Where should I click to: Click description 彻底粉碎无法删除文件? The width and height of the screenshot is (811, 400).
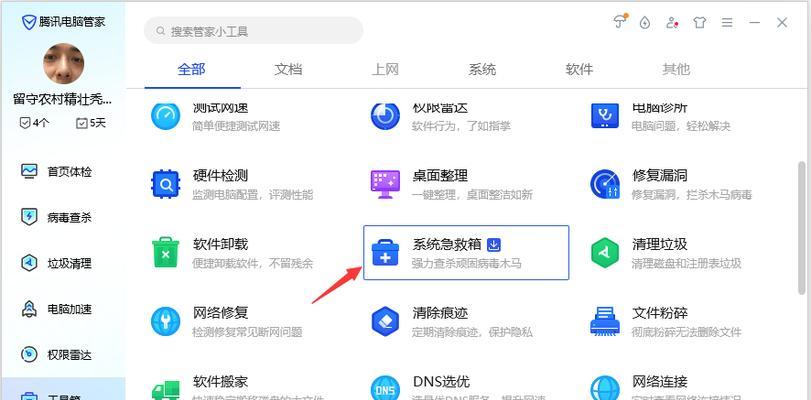686,332
